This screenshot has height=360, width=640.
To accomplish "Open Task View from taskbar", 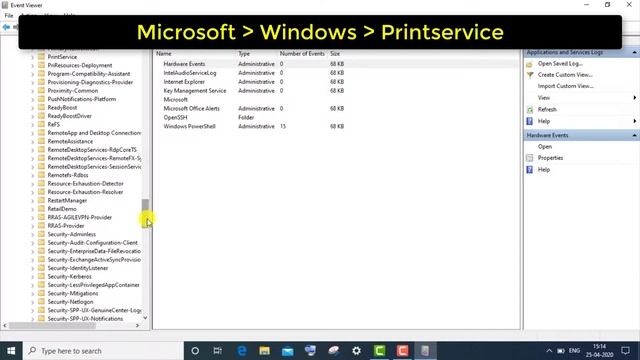I will (218, 351).
